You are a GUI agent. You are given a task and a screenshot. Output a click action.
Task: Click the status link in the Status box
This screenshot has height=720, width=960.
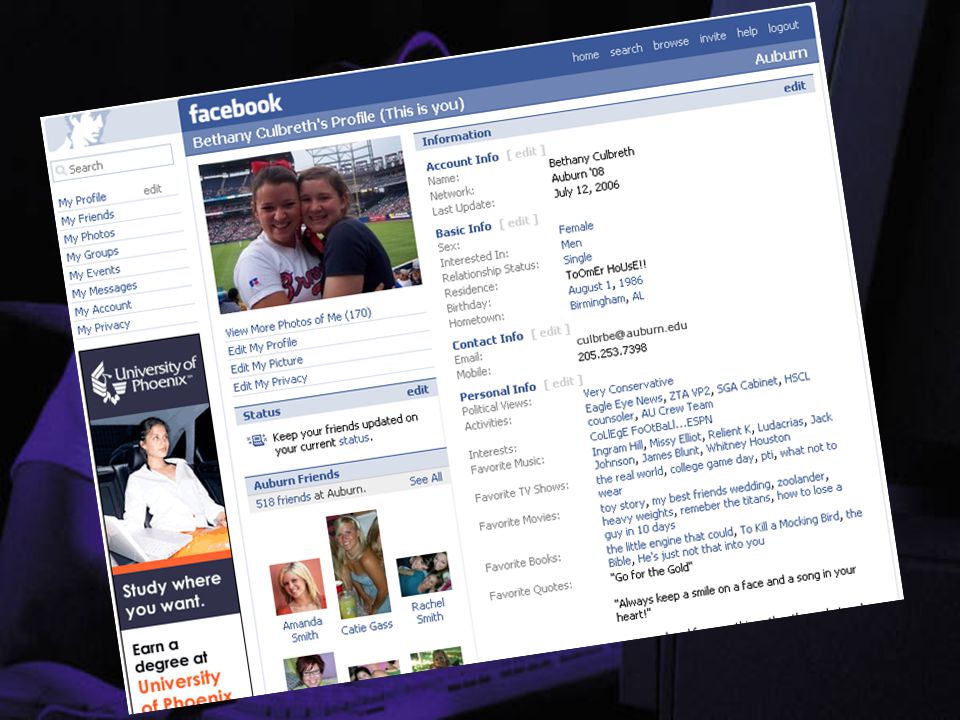pos(354,440)
